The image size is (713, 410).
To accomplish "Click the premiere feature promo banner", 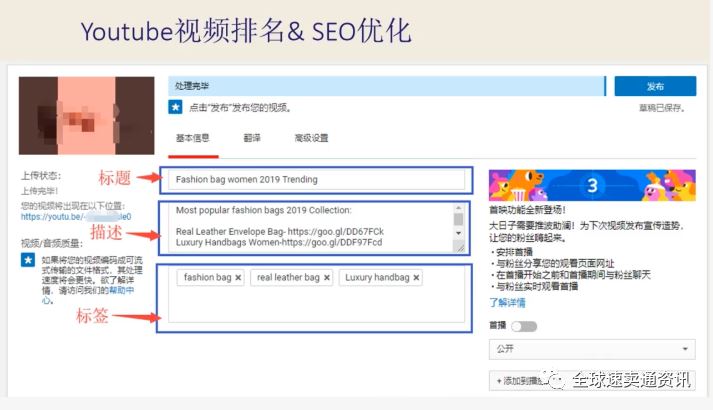I will 592,185.
